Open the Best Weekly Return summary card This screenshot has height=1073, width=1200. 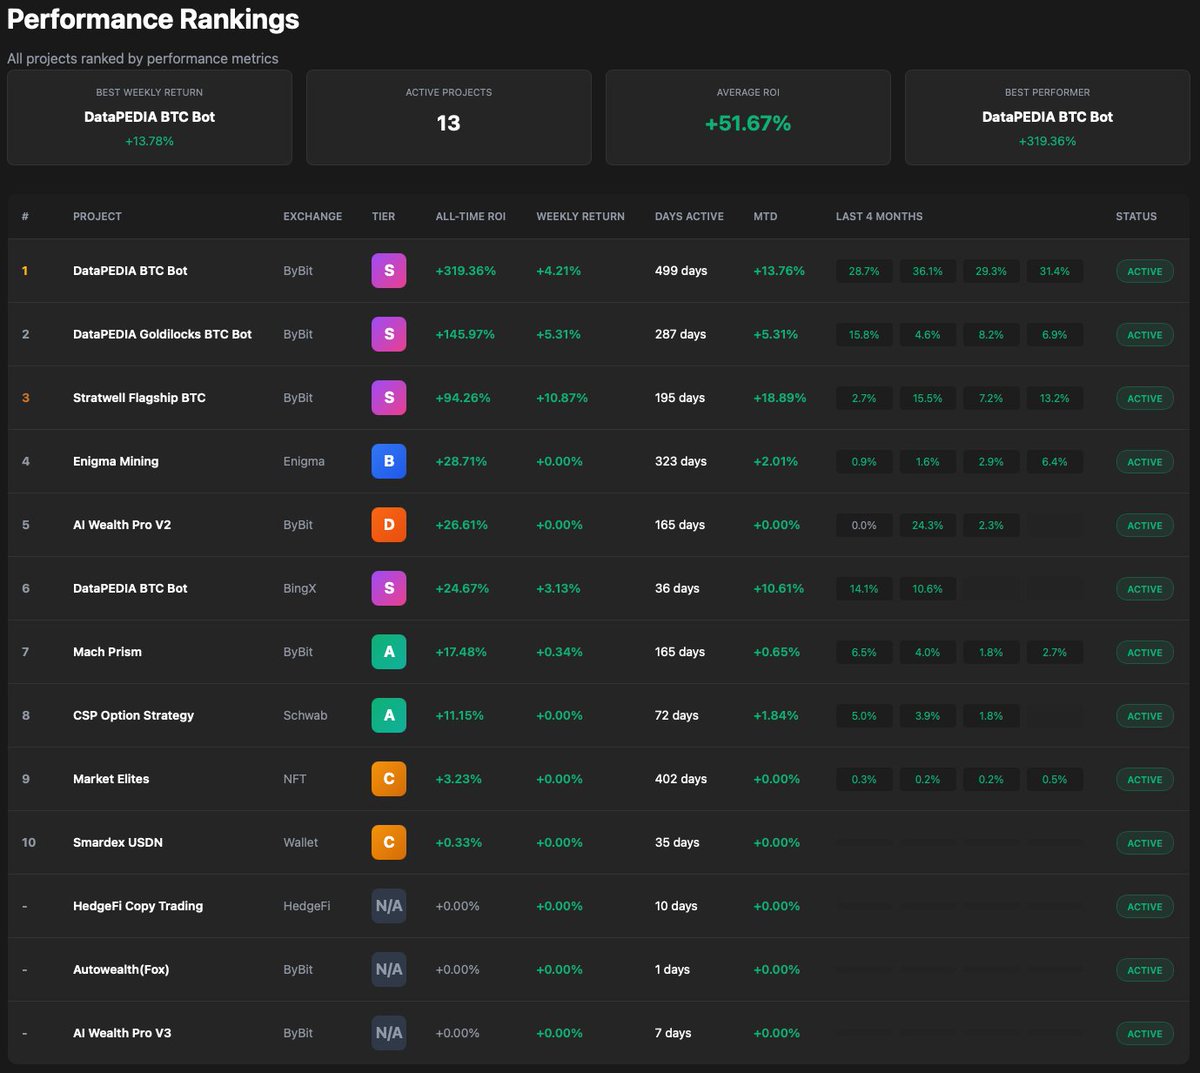tap(150, 117)
